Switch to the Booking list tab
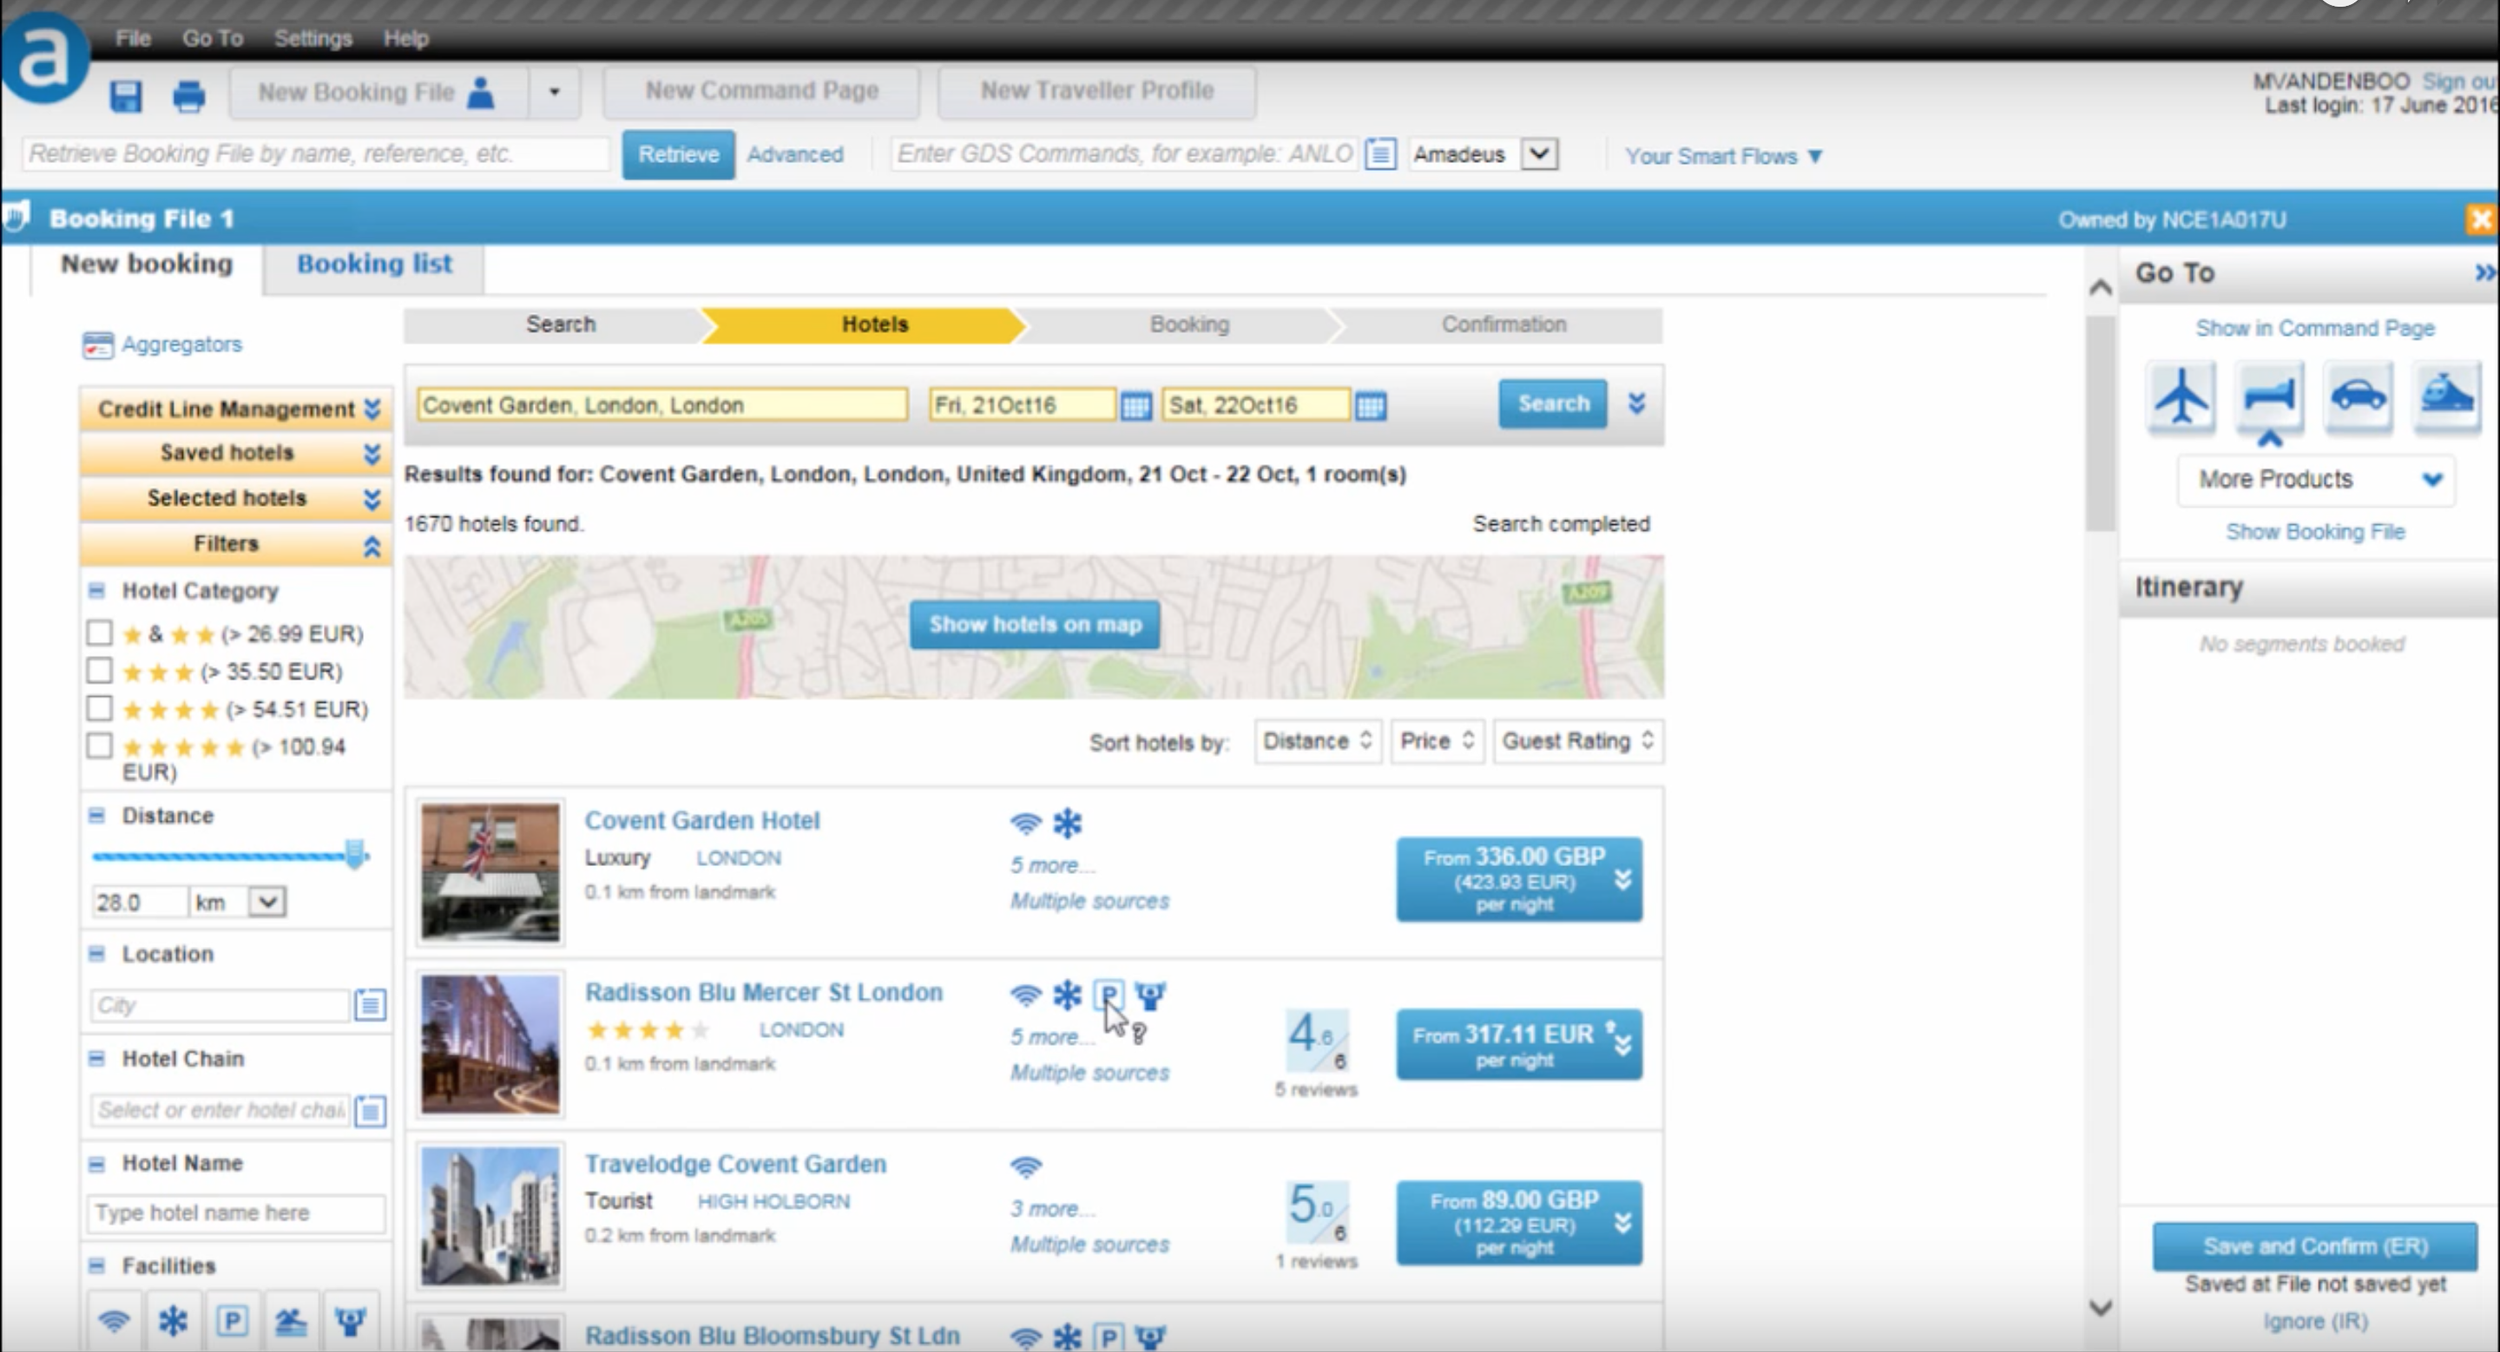 pyautogui.click(x=374, y=264)
